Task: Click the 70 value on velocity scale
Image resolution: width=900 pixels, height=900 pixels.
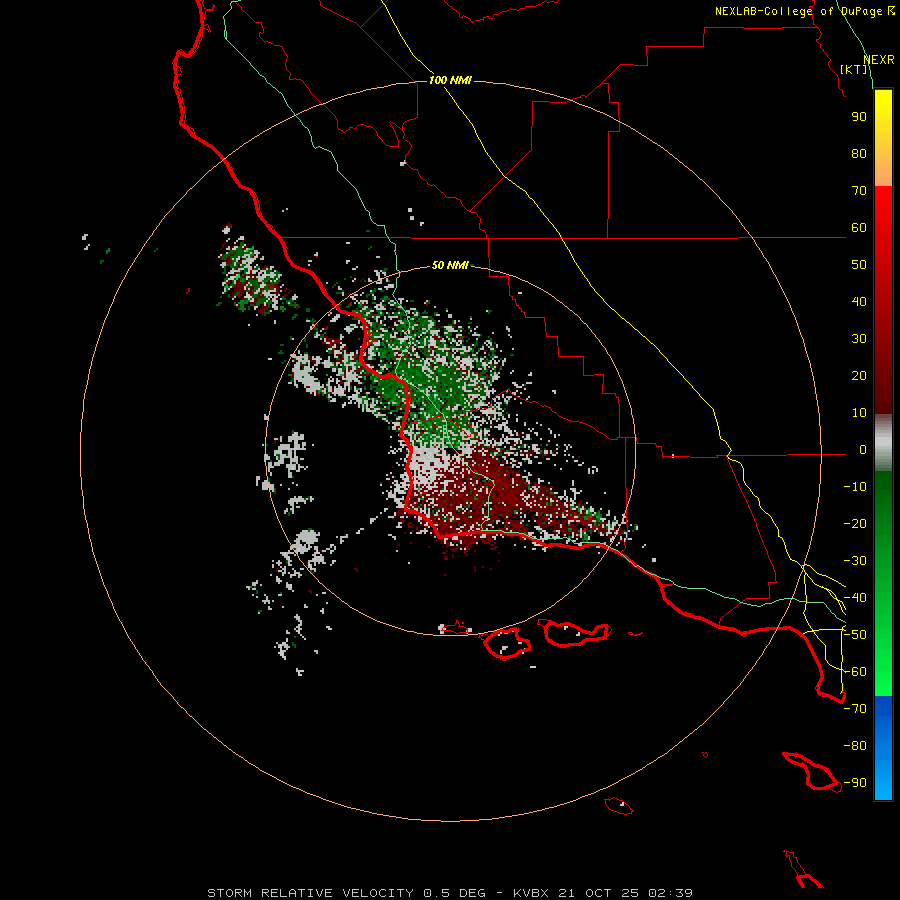Action: [x=859, y=191]
